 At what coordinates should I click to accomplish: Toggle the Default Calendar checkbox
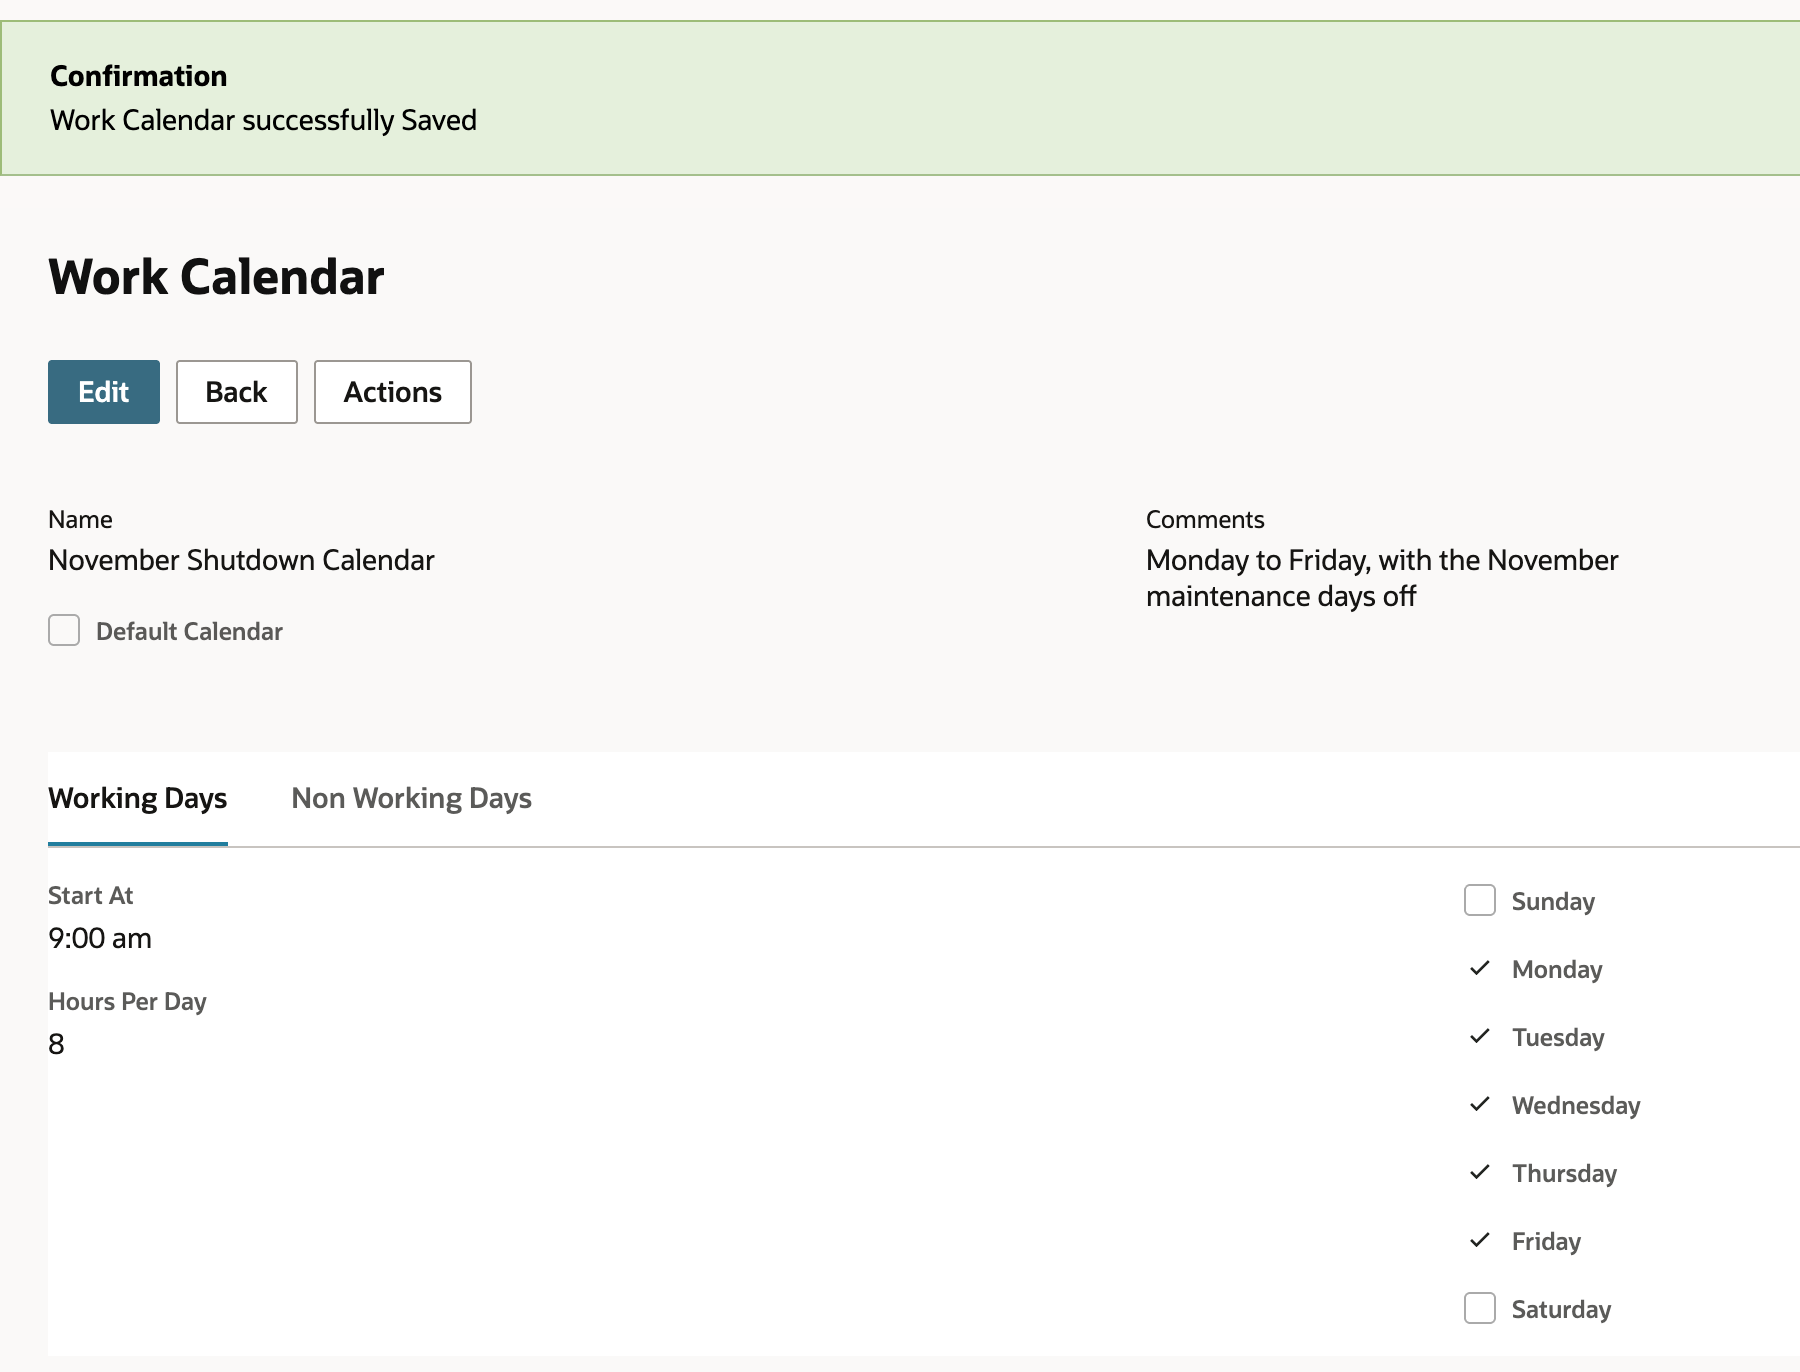[x=64, y=630]
